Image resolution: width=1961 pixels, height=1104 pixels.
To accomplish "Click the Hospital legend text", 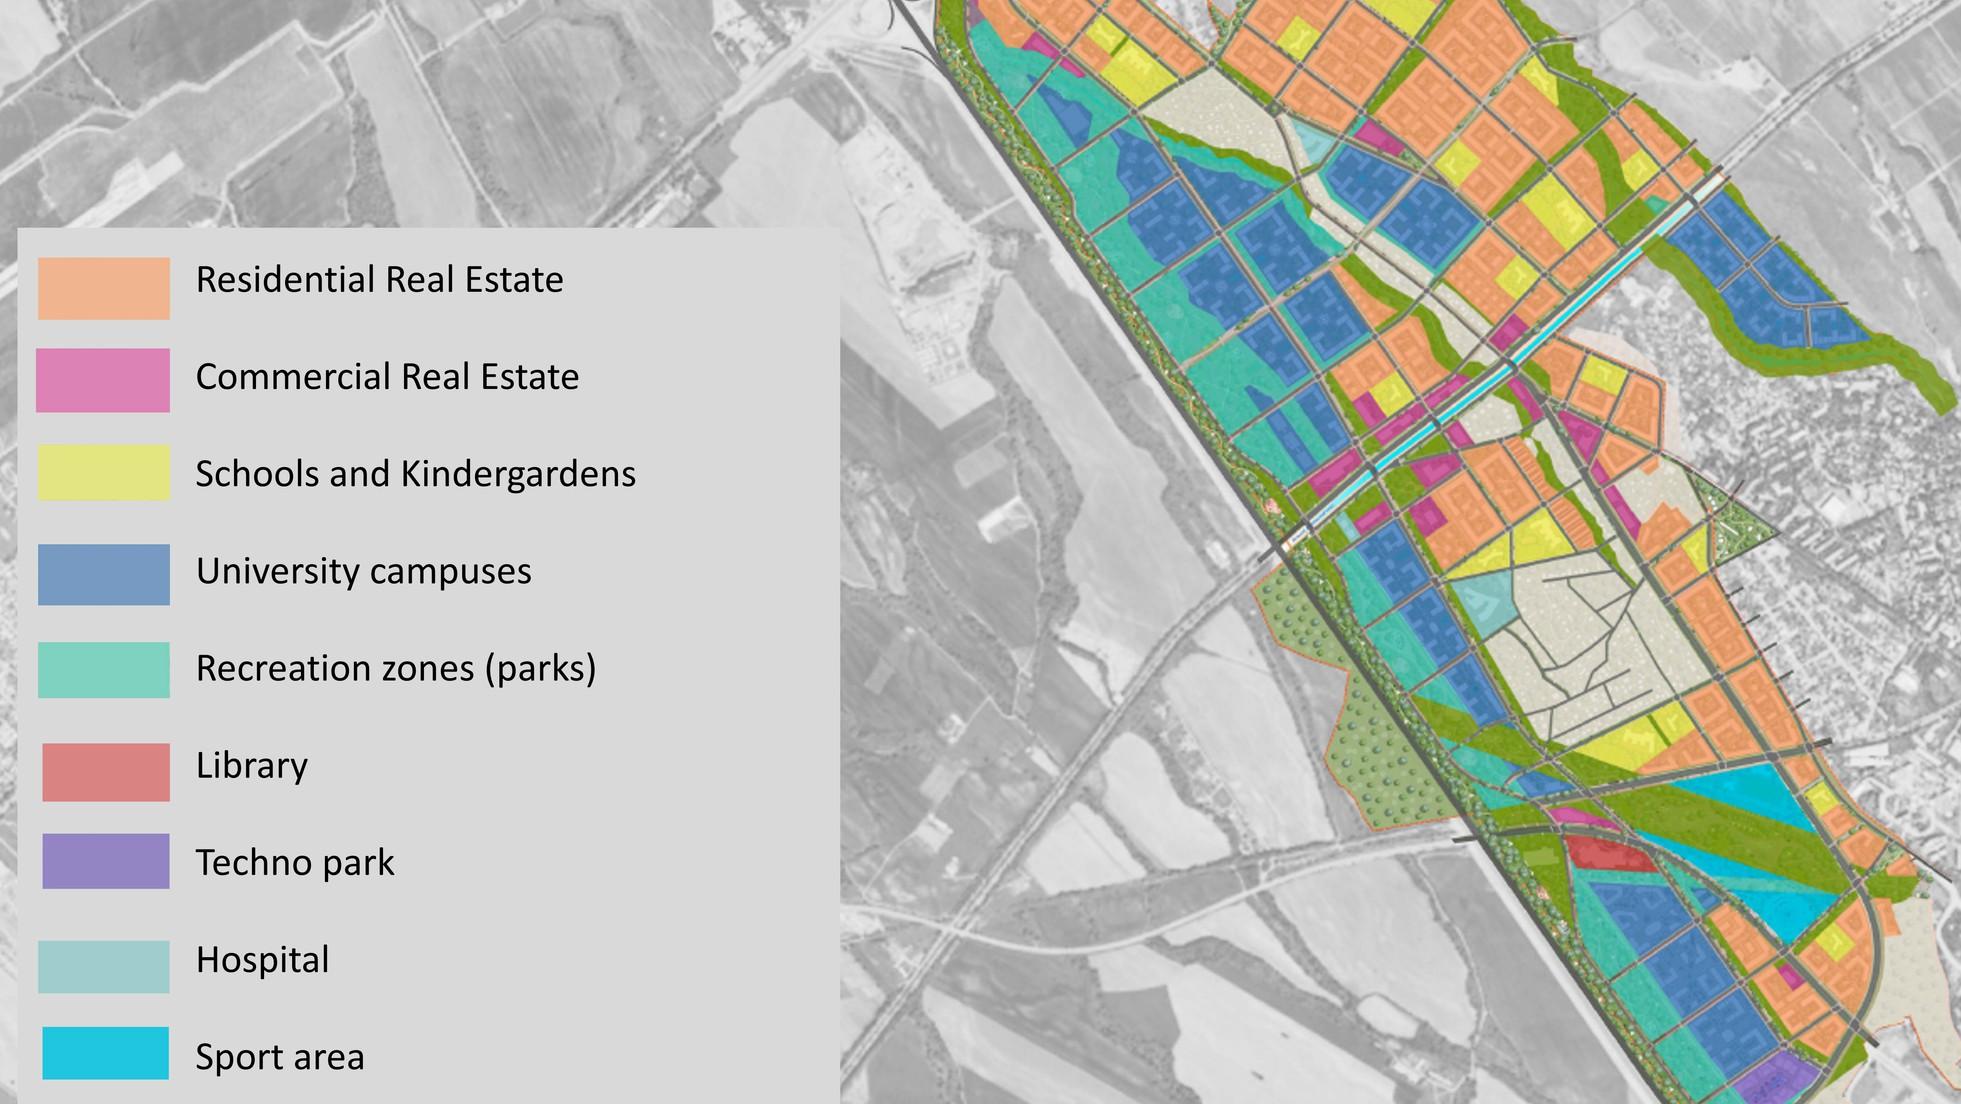I will [x=262, y=960].
